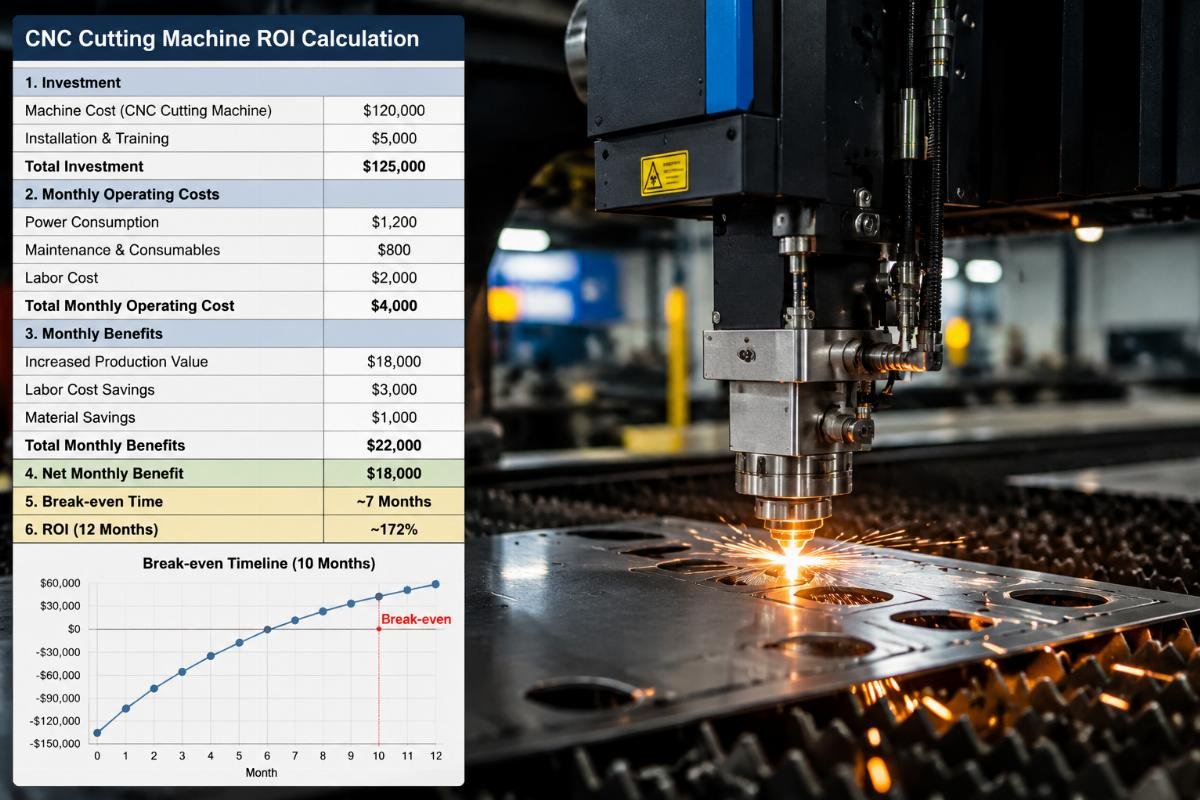Screen dimensions: 1200x800
Task: Click the yellow laser warning sticker on the machine
Action: (664, 172)
